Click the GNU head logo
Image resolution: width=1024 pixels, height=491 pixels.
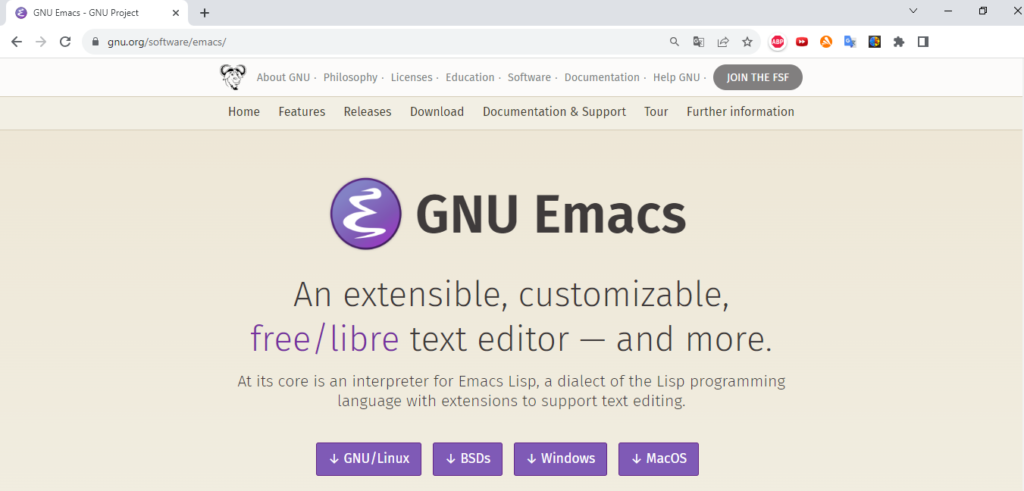point(232,77)
